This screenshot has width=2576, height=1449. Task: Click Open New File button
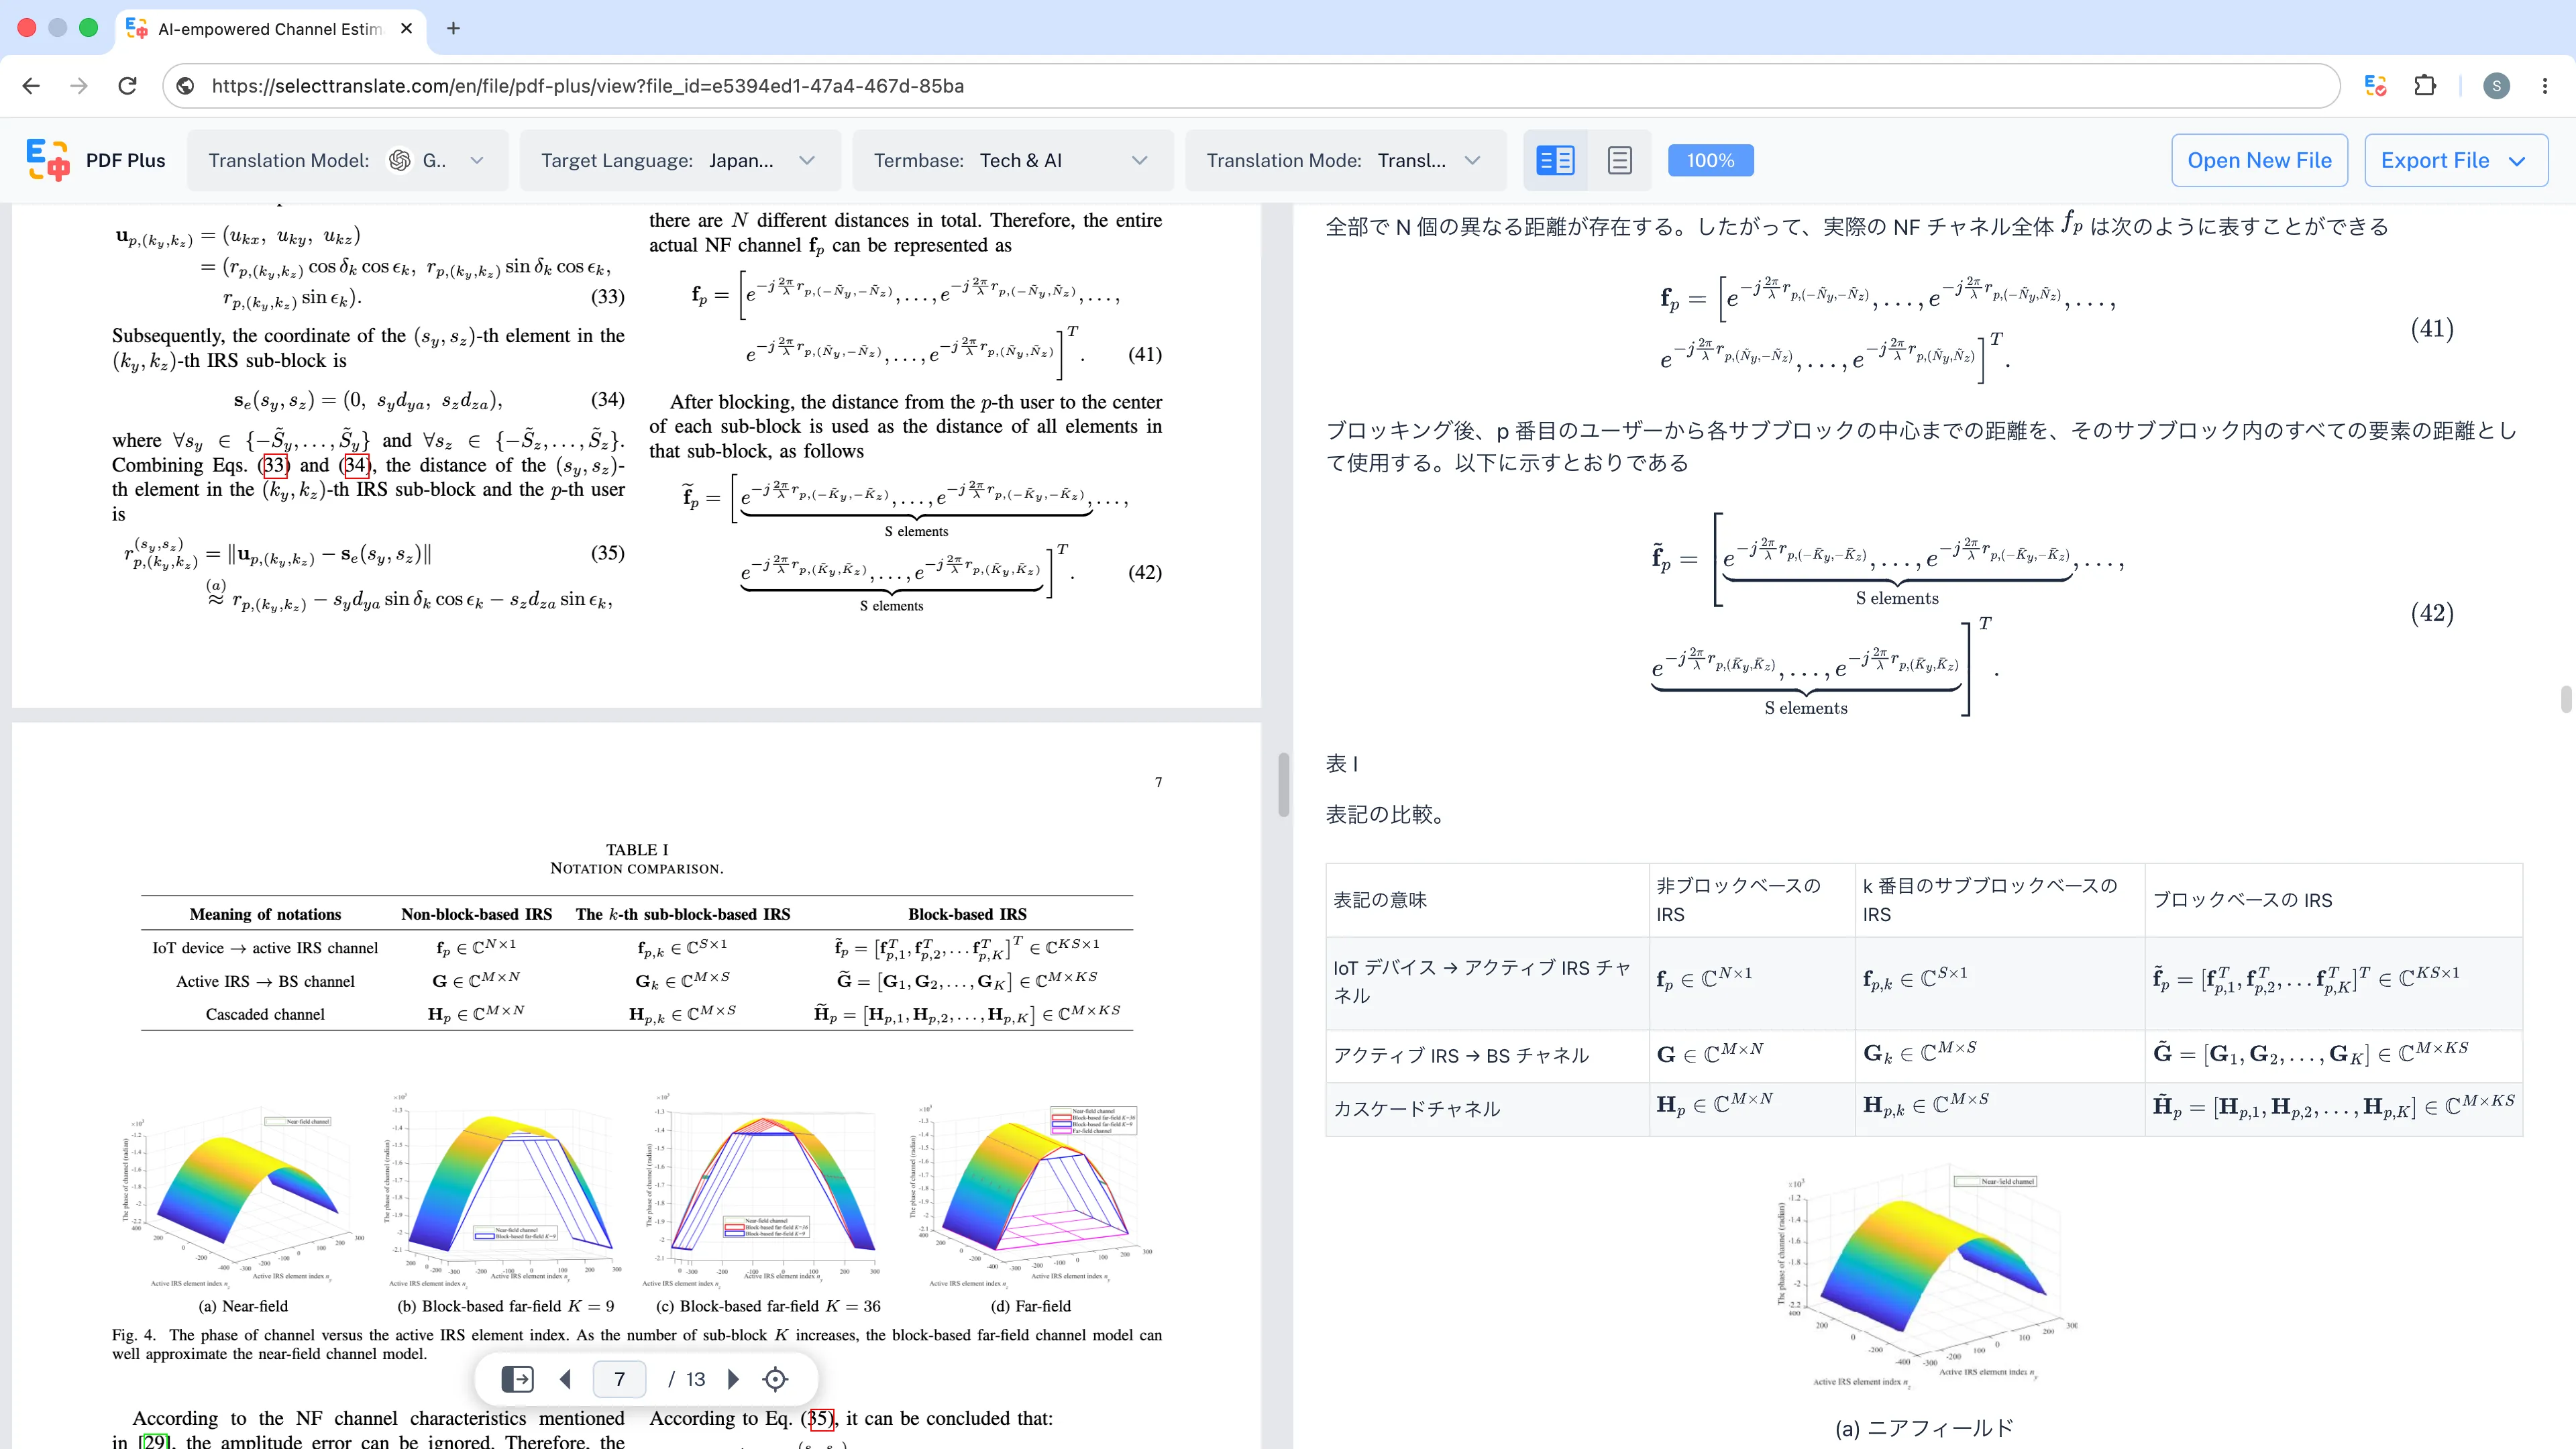coord(2259,160)
